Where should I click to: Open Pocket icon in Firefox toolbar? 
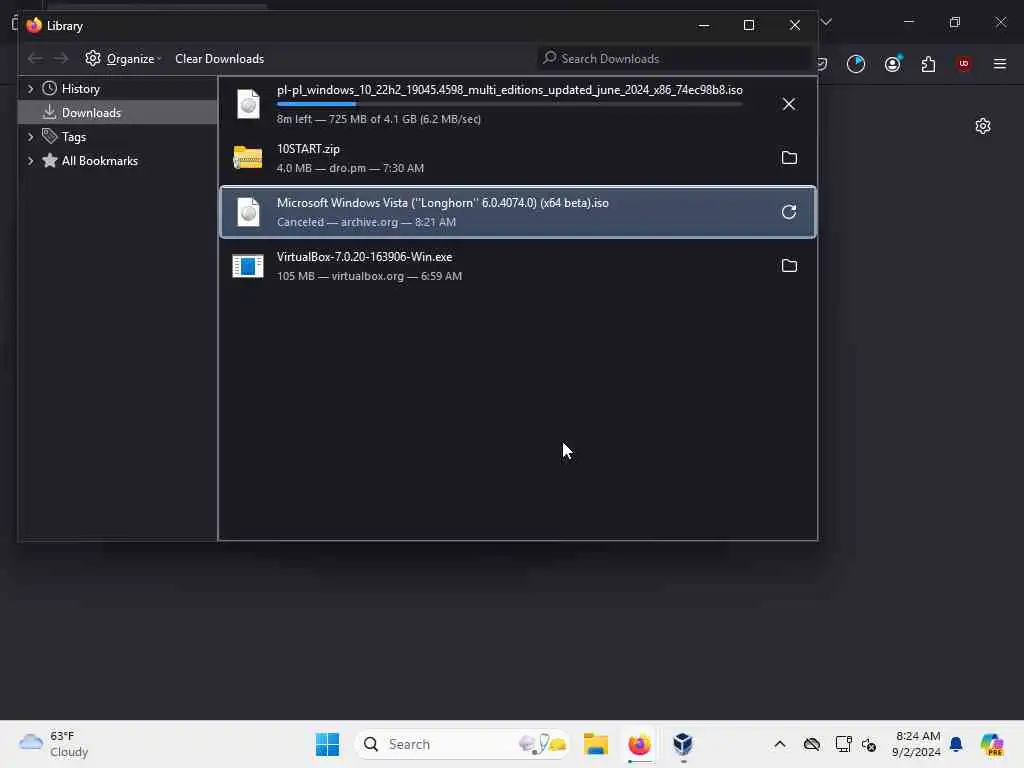point(823,64)
